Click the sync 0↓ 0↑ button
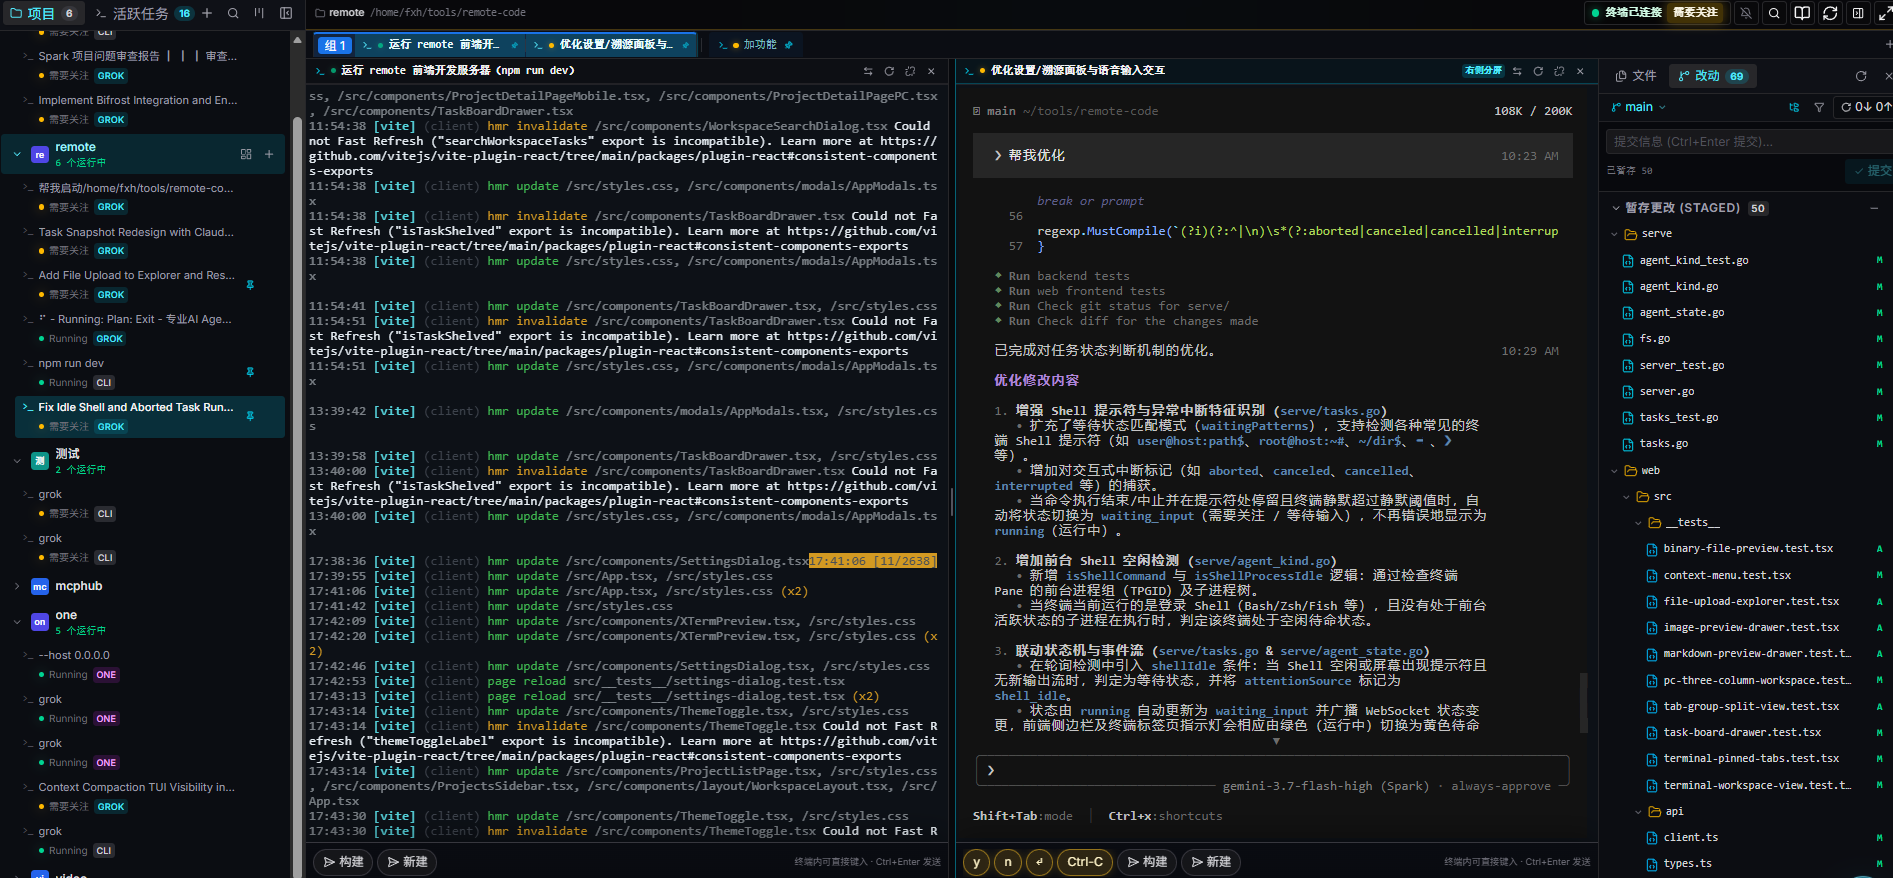 click(1865, 107)
